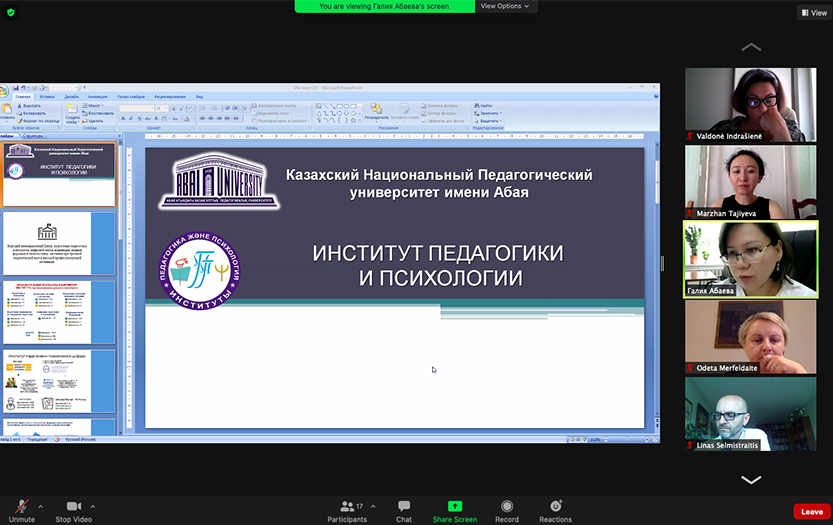
Task: Expand audio options arrow next to Unmute
Action: tap(40, 506)
